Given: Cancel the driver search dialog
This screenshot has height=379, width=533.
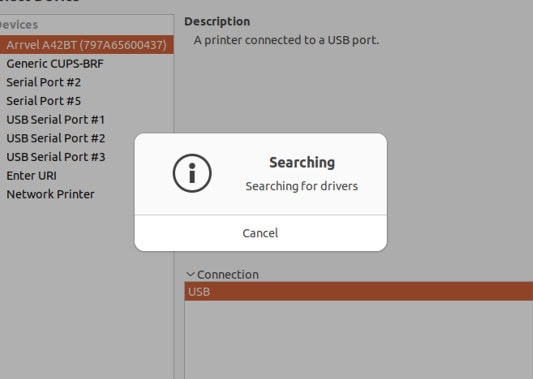Looking at the screenshot, I should click(260, 233).
